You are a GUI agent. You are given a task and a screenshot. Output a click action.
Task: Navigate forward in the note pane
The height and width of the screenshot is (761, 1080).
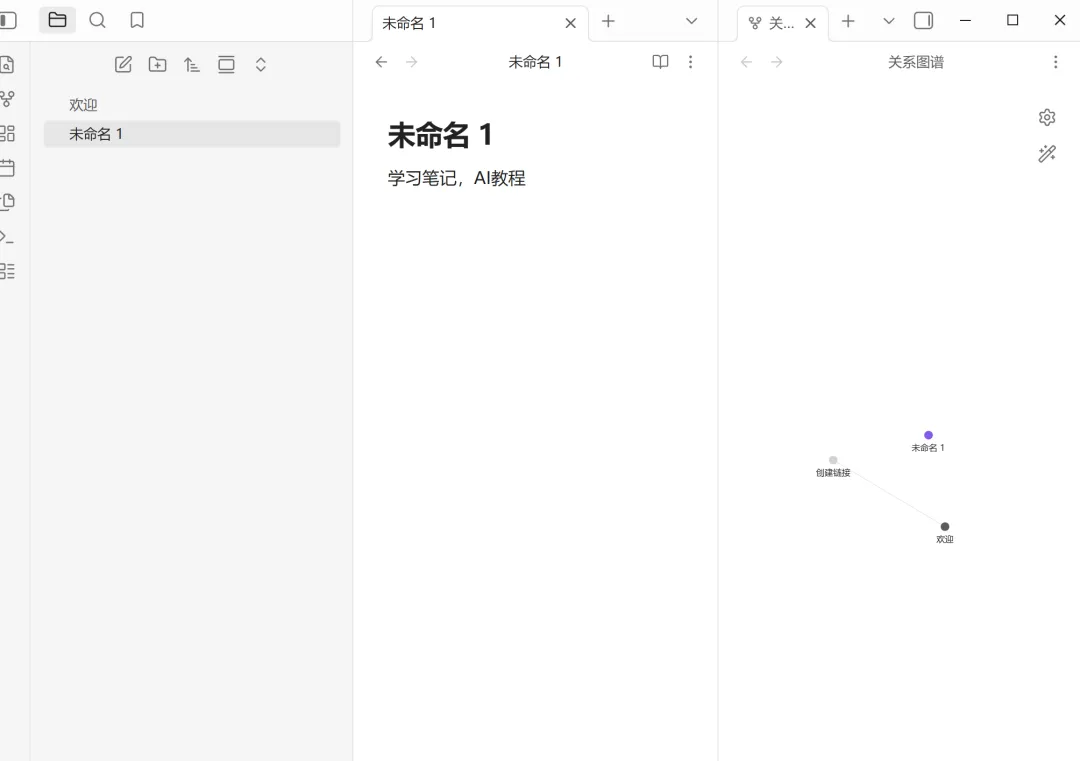(x=412, y=62)
